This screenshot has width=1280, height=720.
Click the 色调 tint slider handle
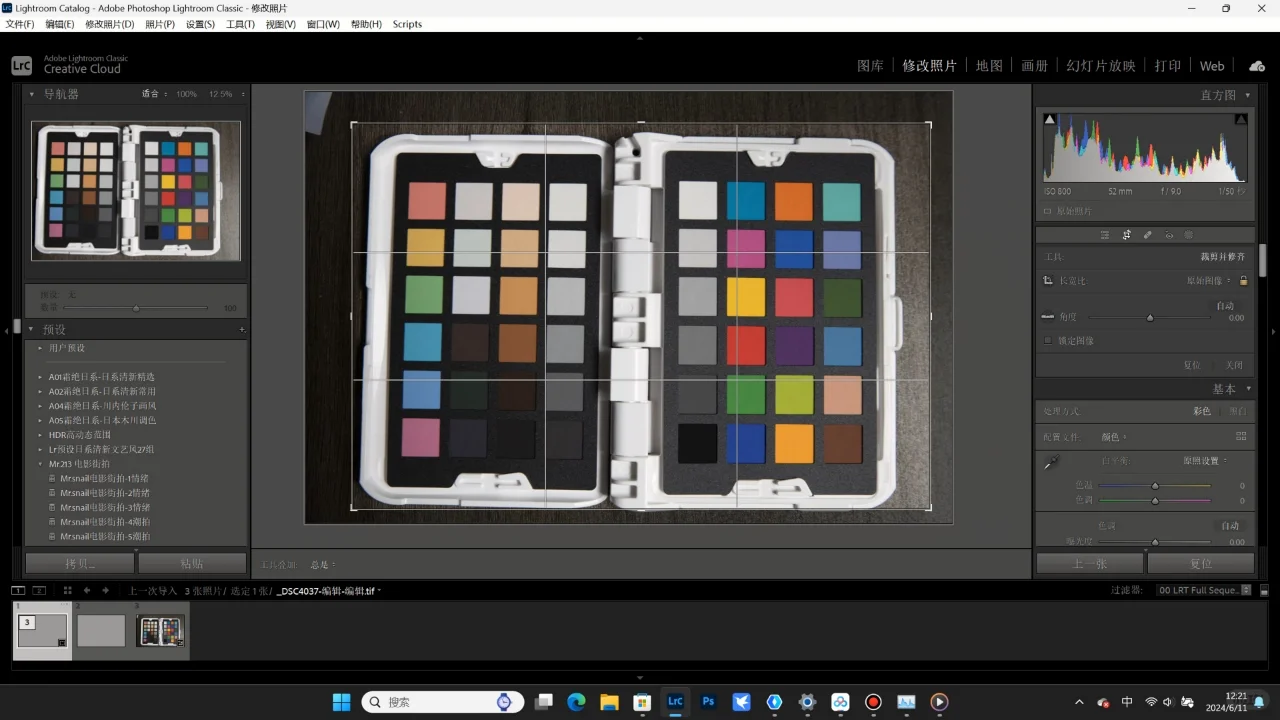tap(1155, 500)
